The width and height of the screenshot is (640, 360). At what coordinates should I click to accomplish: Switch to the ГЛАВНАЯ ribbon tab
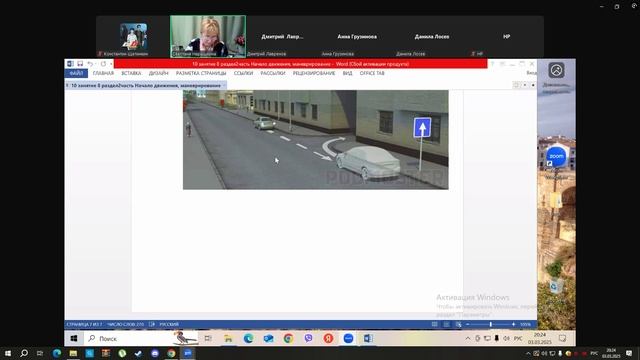point(103,73)
